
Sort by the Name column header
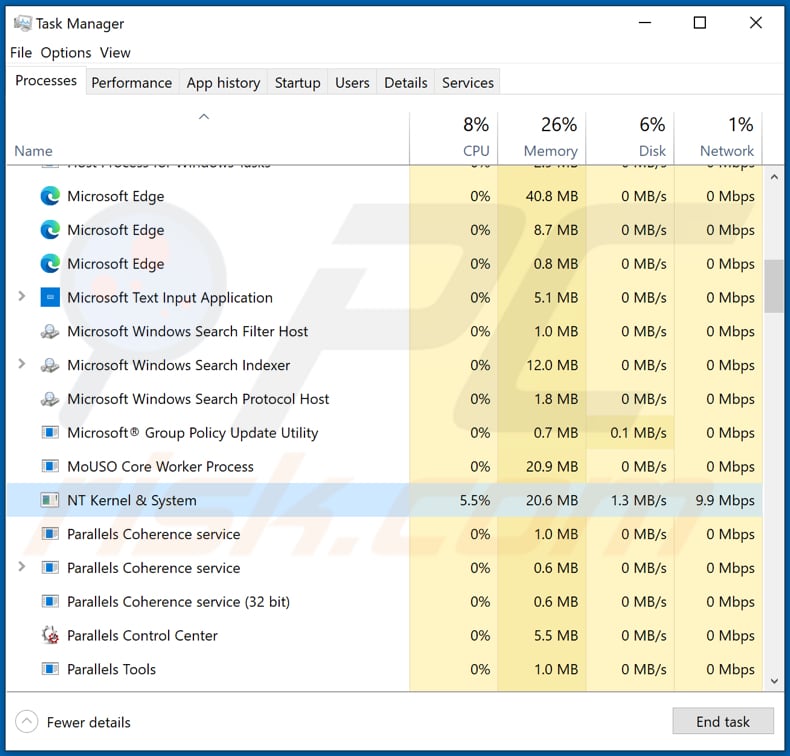pyautogui.click(x=33, y=151)
